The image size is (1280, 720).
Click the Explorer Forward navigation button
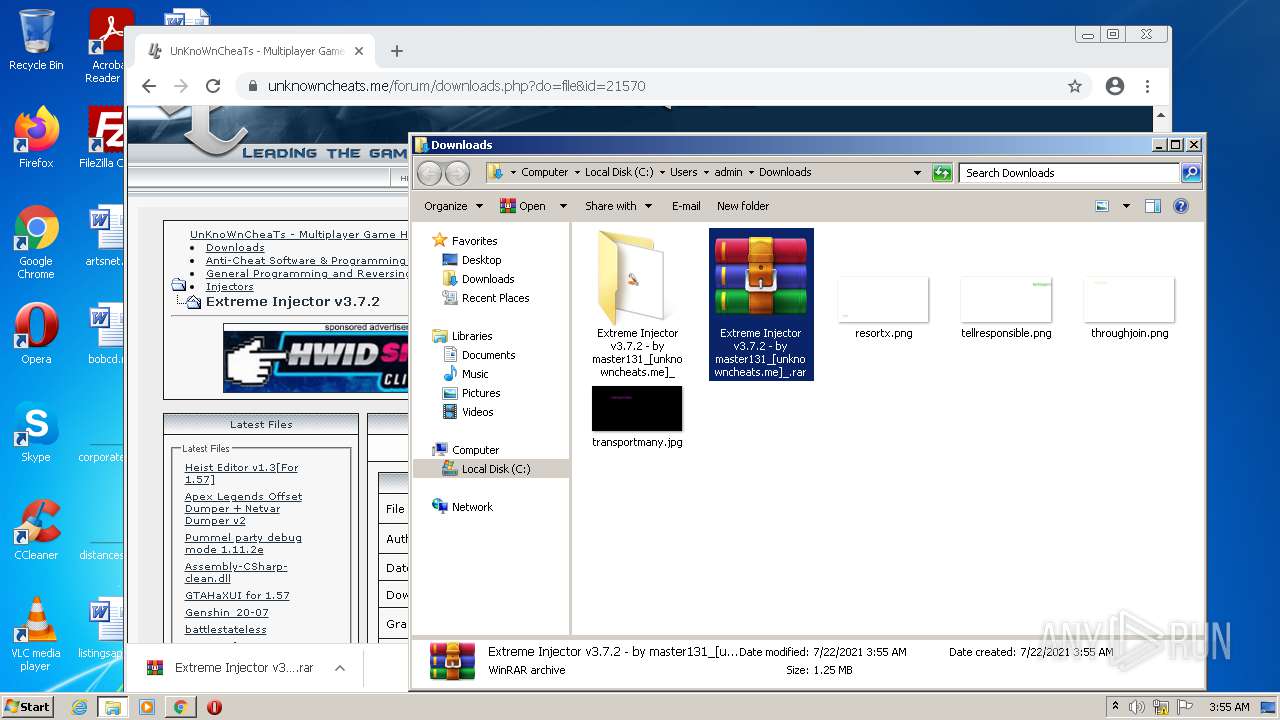click(457, 173)
